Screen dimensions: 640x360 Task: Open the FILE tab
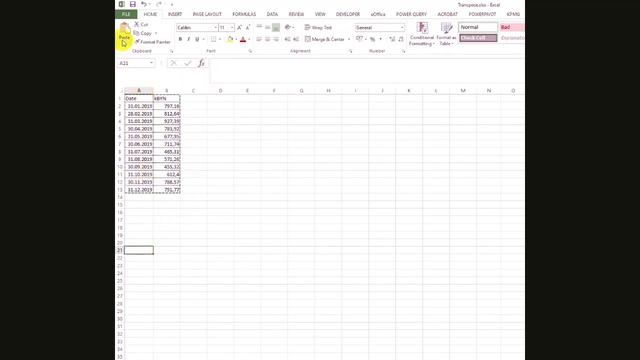pos(126,14)
